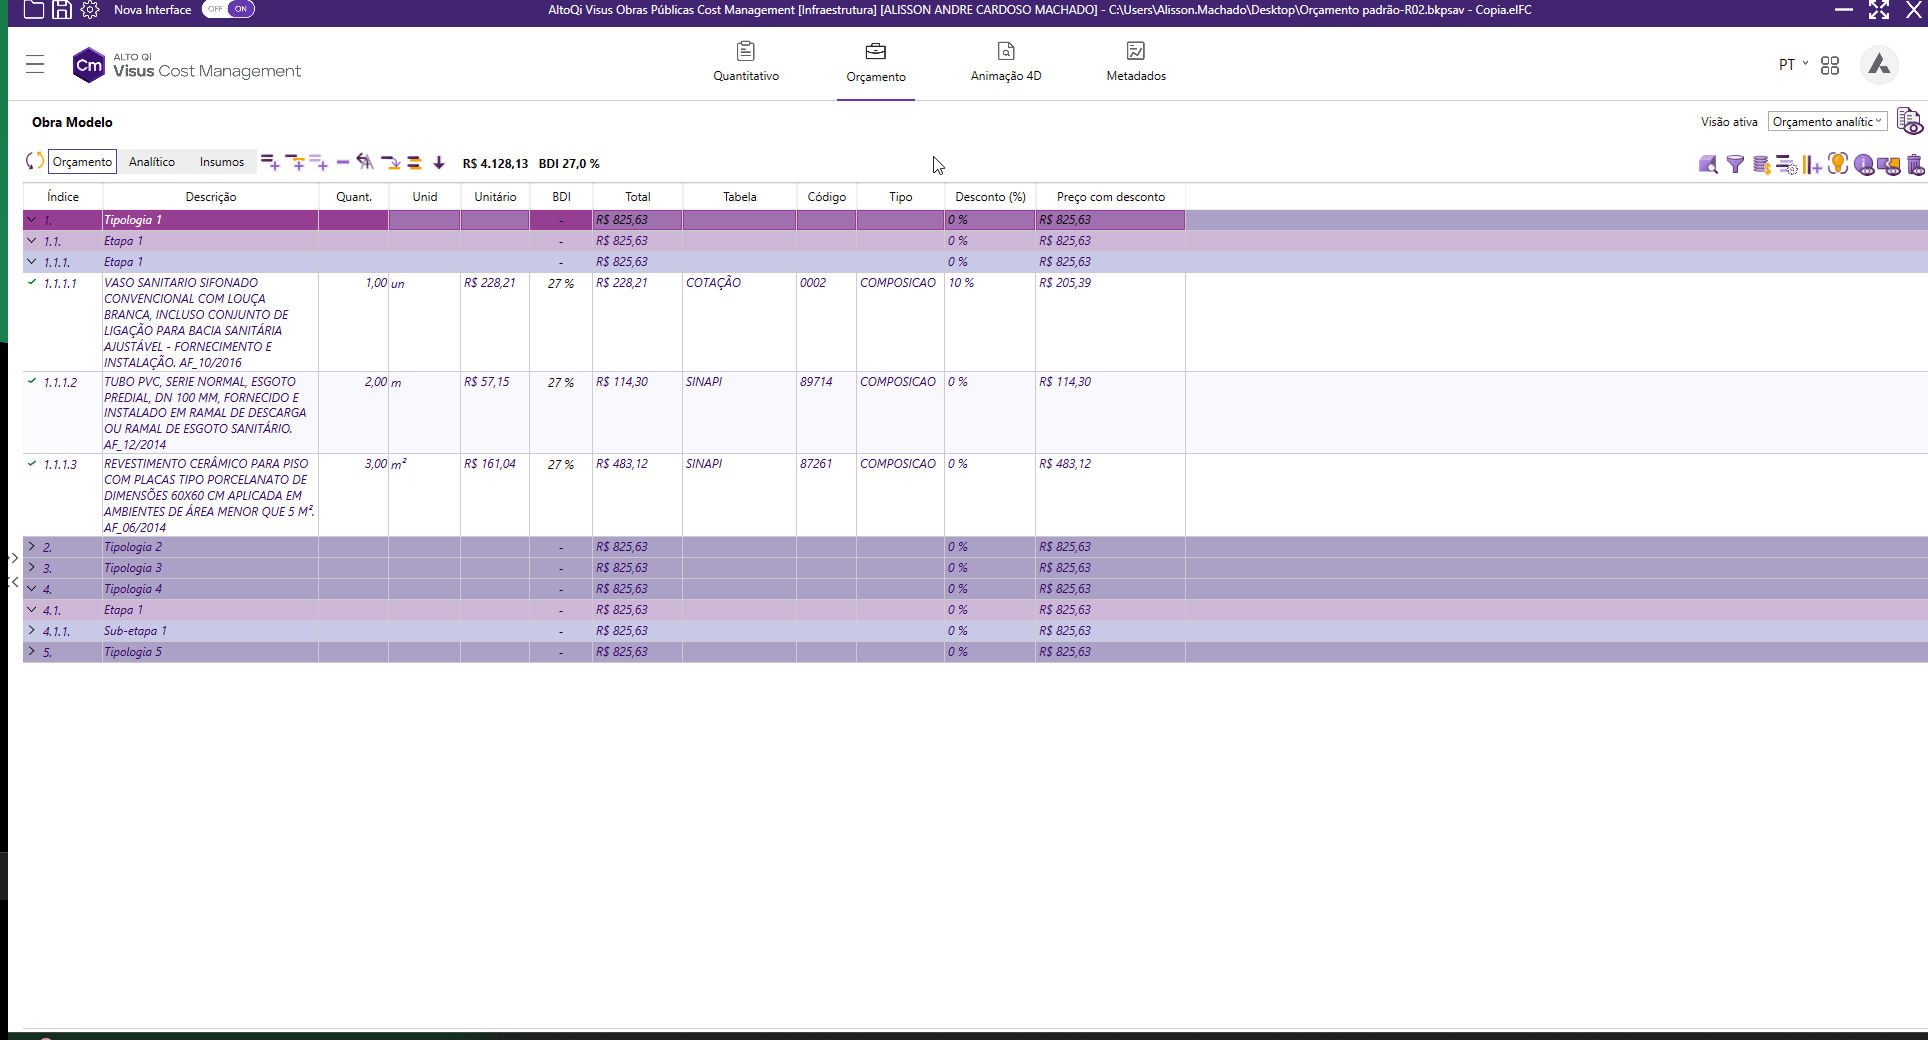Screen dimensions: 1928x1040
Task: Click the funnel filter icon
Action: click(x=1735, y=164)
